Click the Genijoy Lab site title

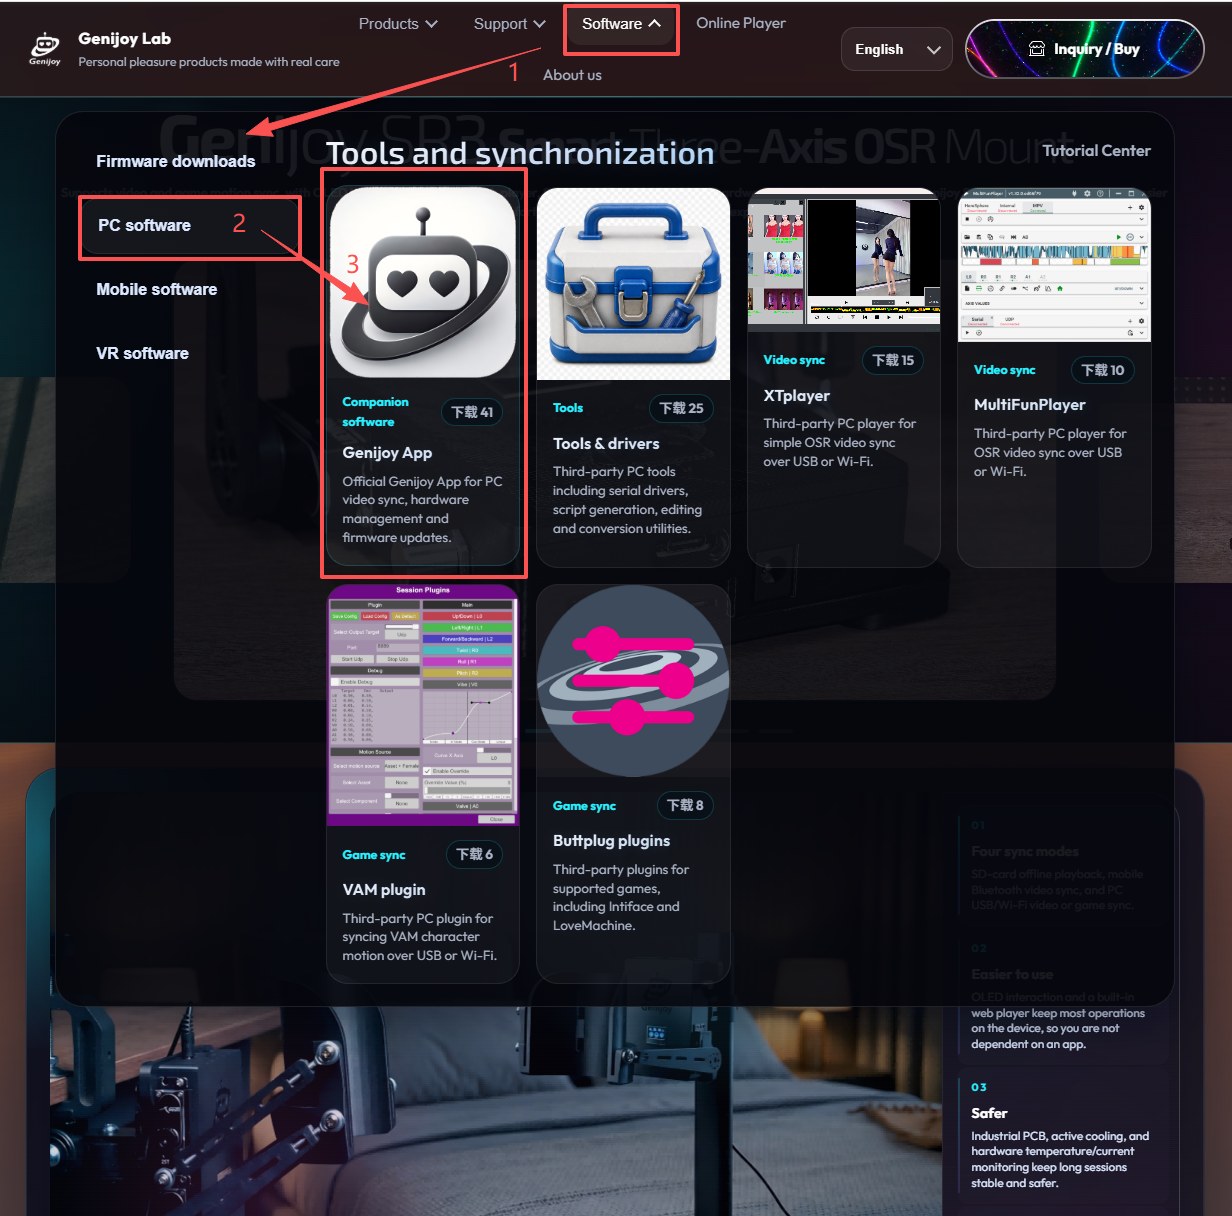click(x=124, y=39)
